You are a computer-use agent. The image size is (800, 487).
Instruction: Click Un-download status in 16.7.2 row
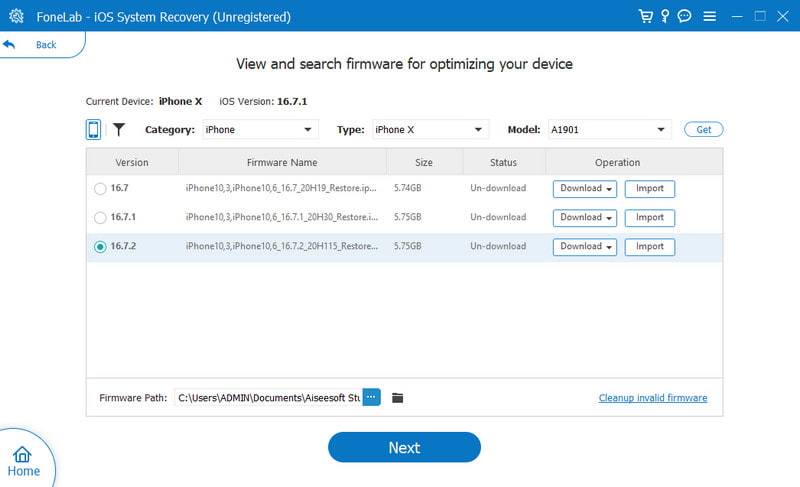(498, 246)
